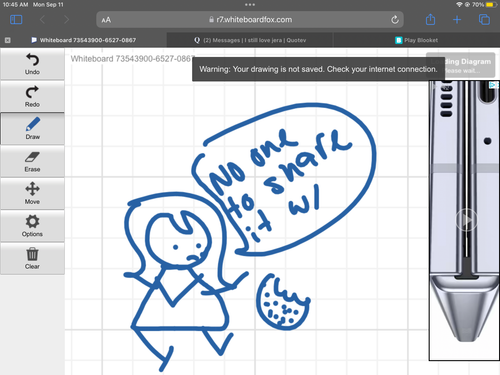Switch to the Quotev Messages tab

(x=250, y=40)
